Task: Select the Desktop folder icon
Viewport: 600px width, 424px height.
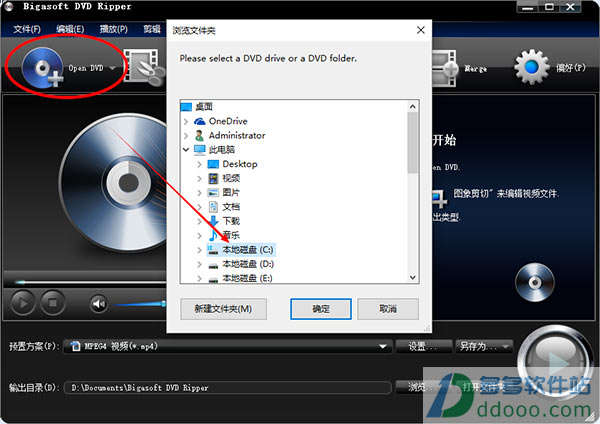Action: point(213,164)
